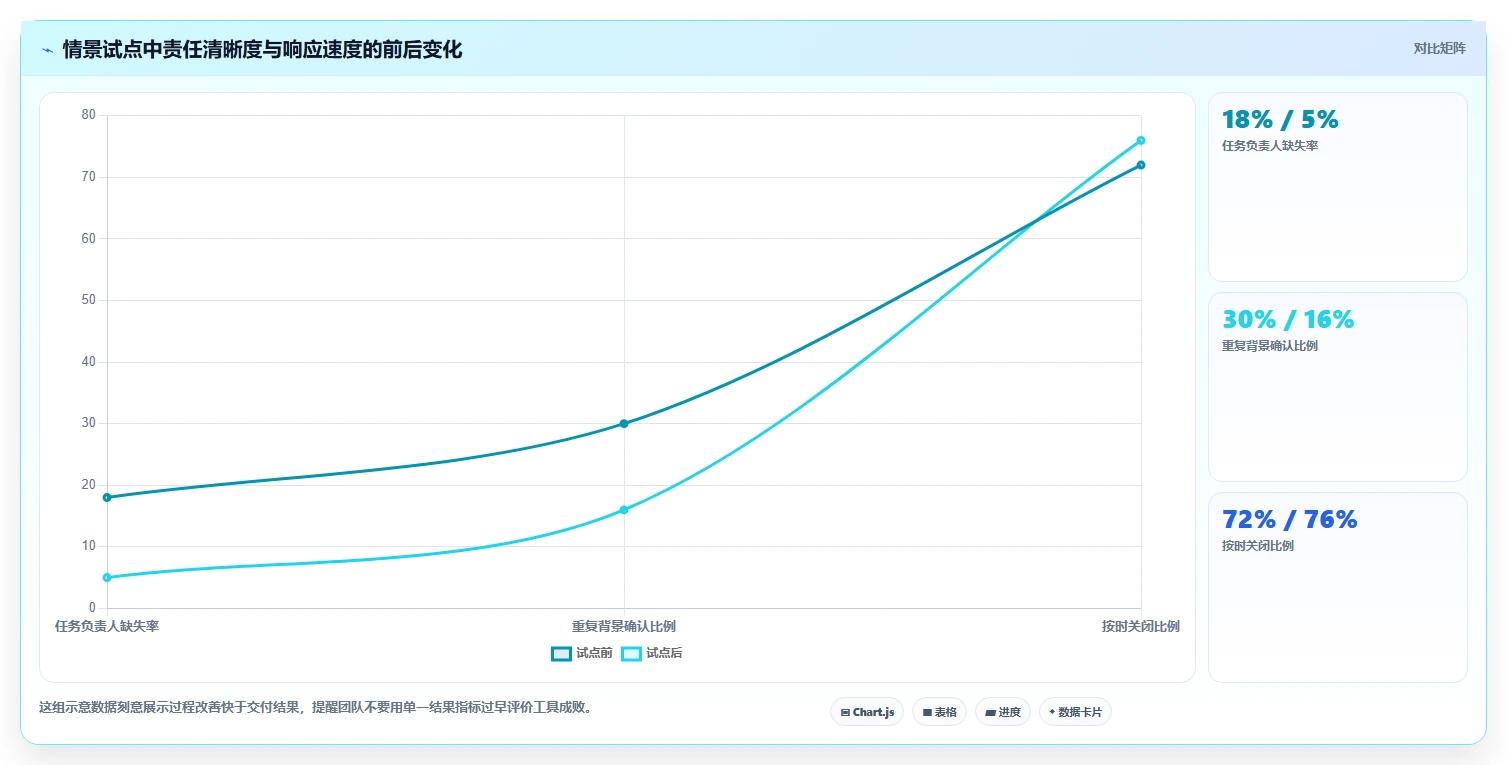This screenshot has width=1507, height=765.
Task: Click the 按时关闭比例 x-axis label
Action: pos(1141,627)
